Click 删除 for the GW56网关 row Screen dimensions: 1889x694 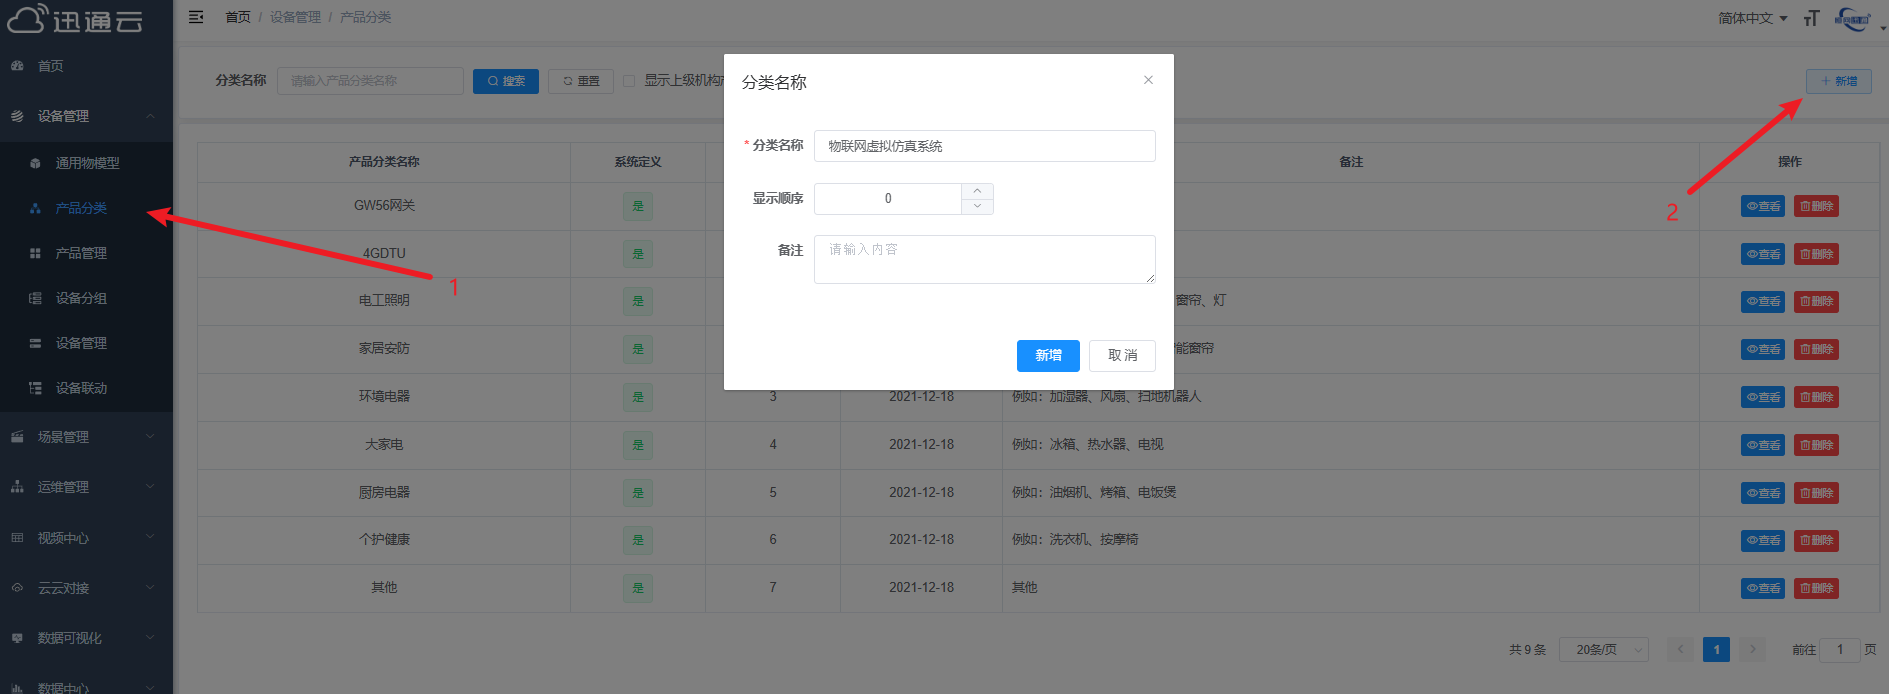pyautogui.click(x=1816, y=207)
